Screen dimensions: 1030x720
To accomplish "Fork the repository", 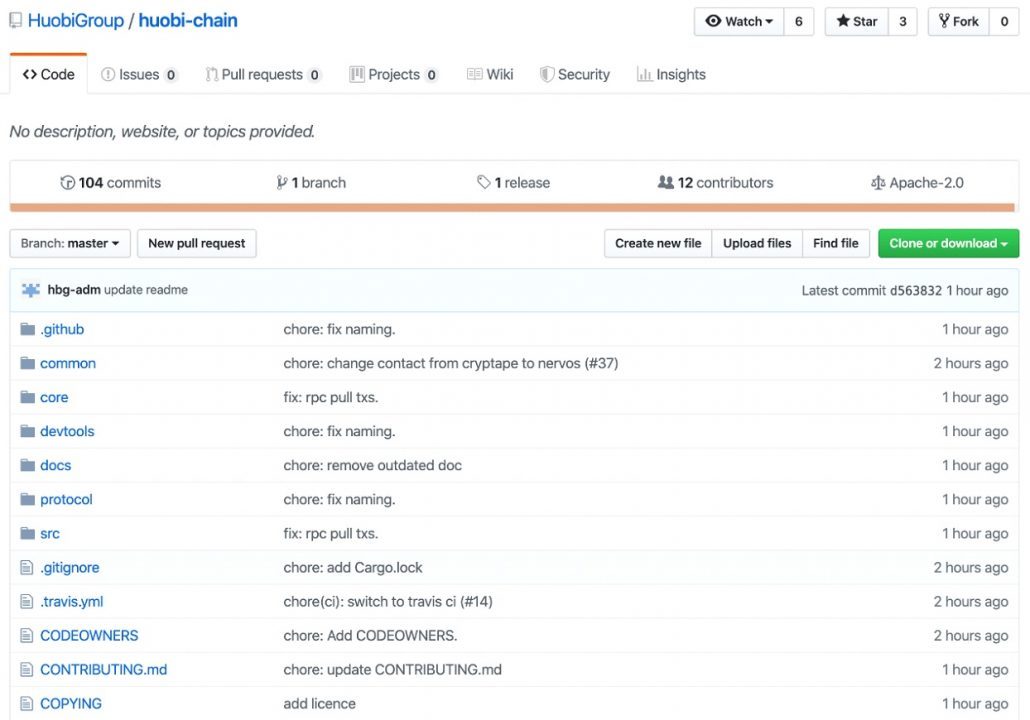I will pos(959,22).
